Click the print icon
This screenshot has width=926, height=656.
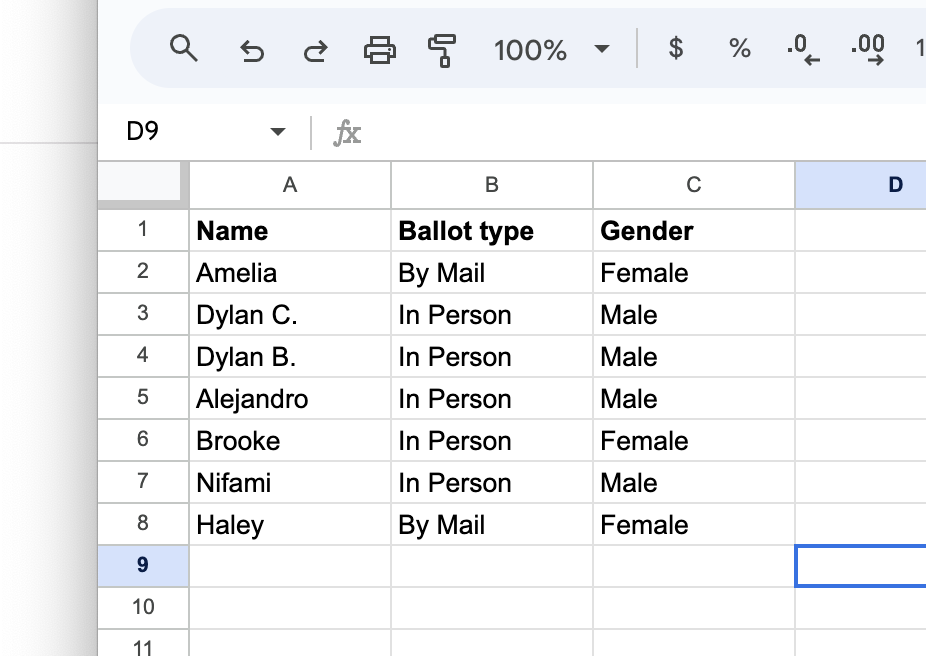(x=379, y=50)
